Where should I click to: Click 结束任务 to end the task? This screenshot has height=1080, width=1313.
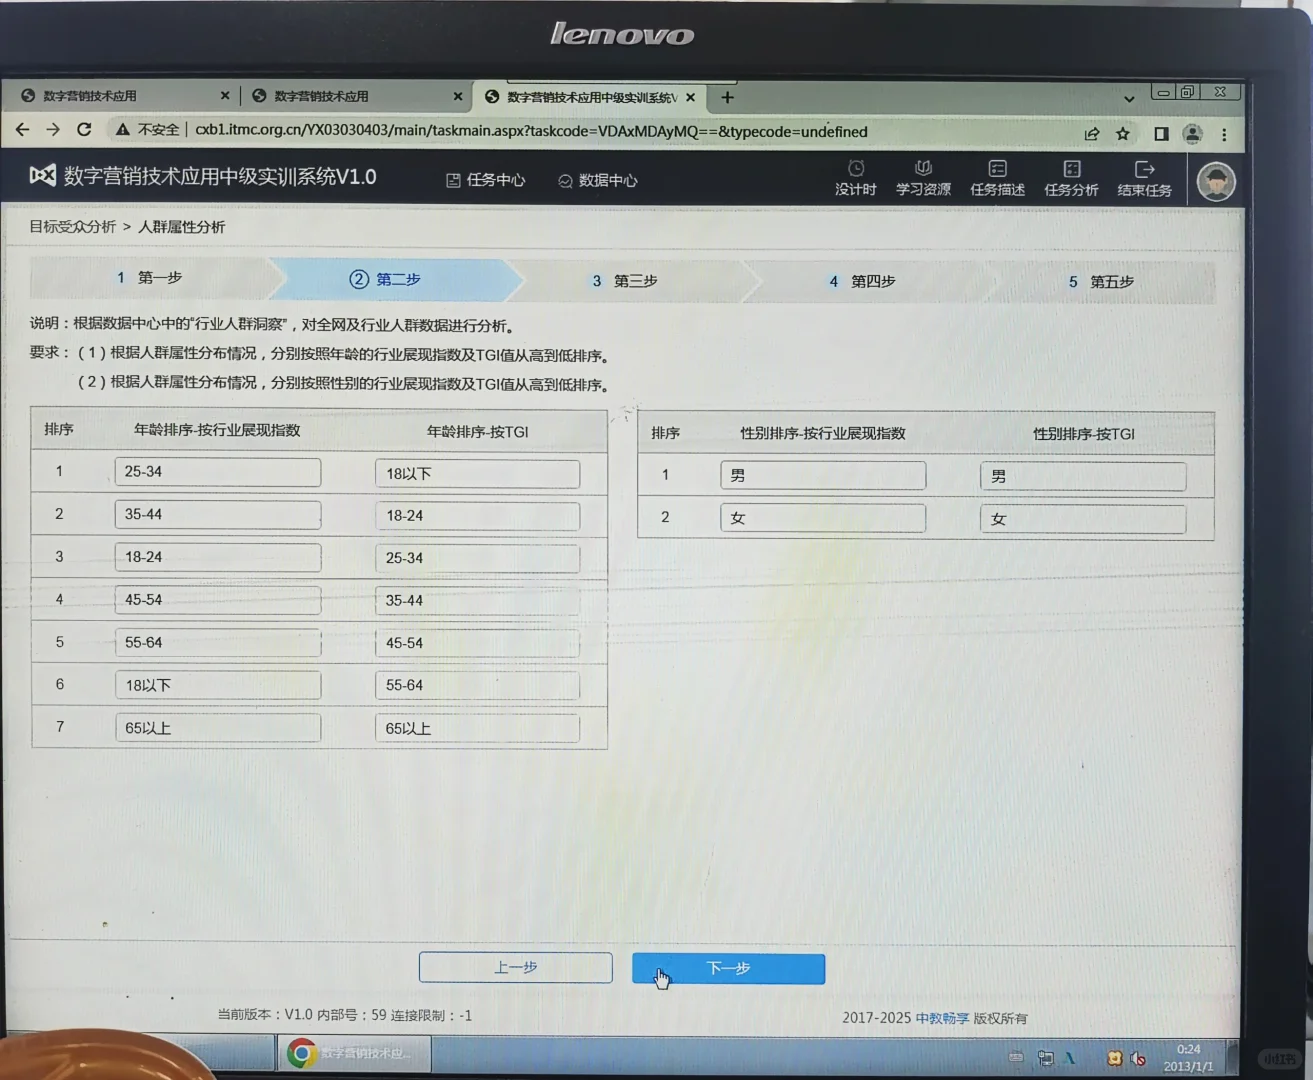pos(1145,180)
